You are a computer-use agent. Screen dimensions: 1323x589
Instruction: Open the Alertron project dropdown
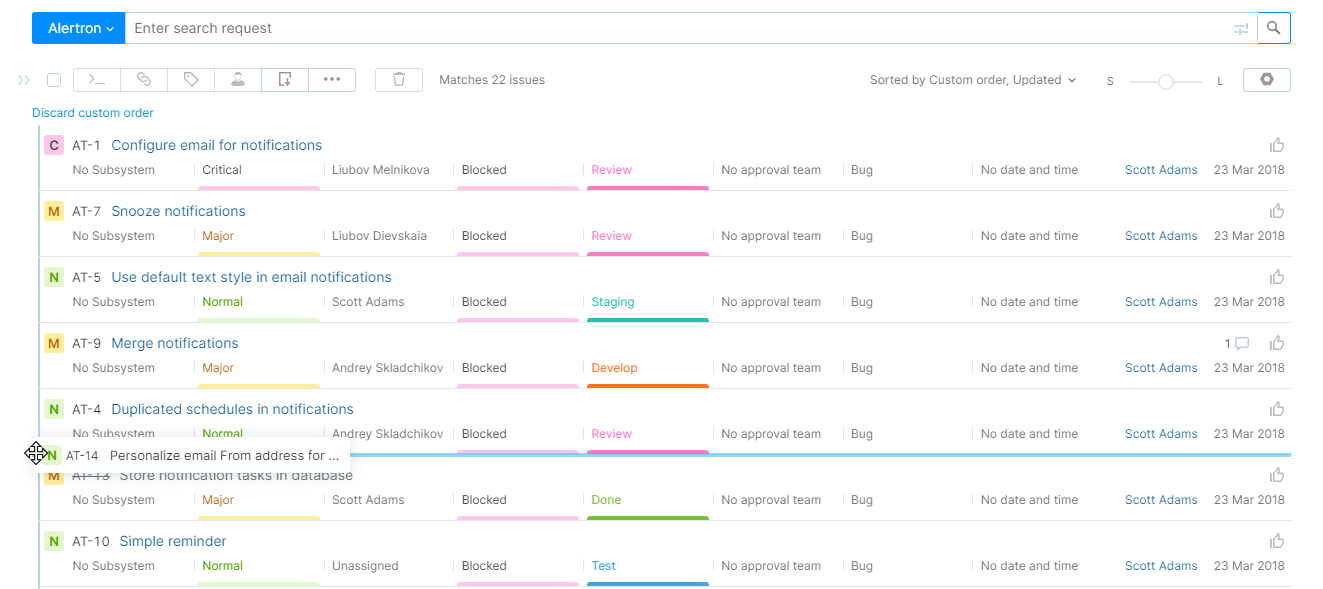click(x=78, y=28)
